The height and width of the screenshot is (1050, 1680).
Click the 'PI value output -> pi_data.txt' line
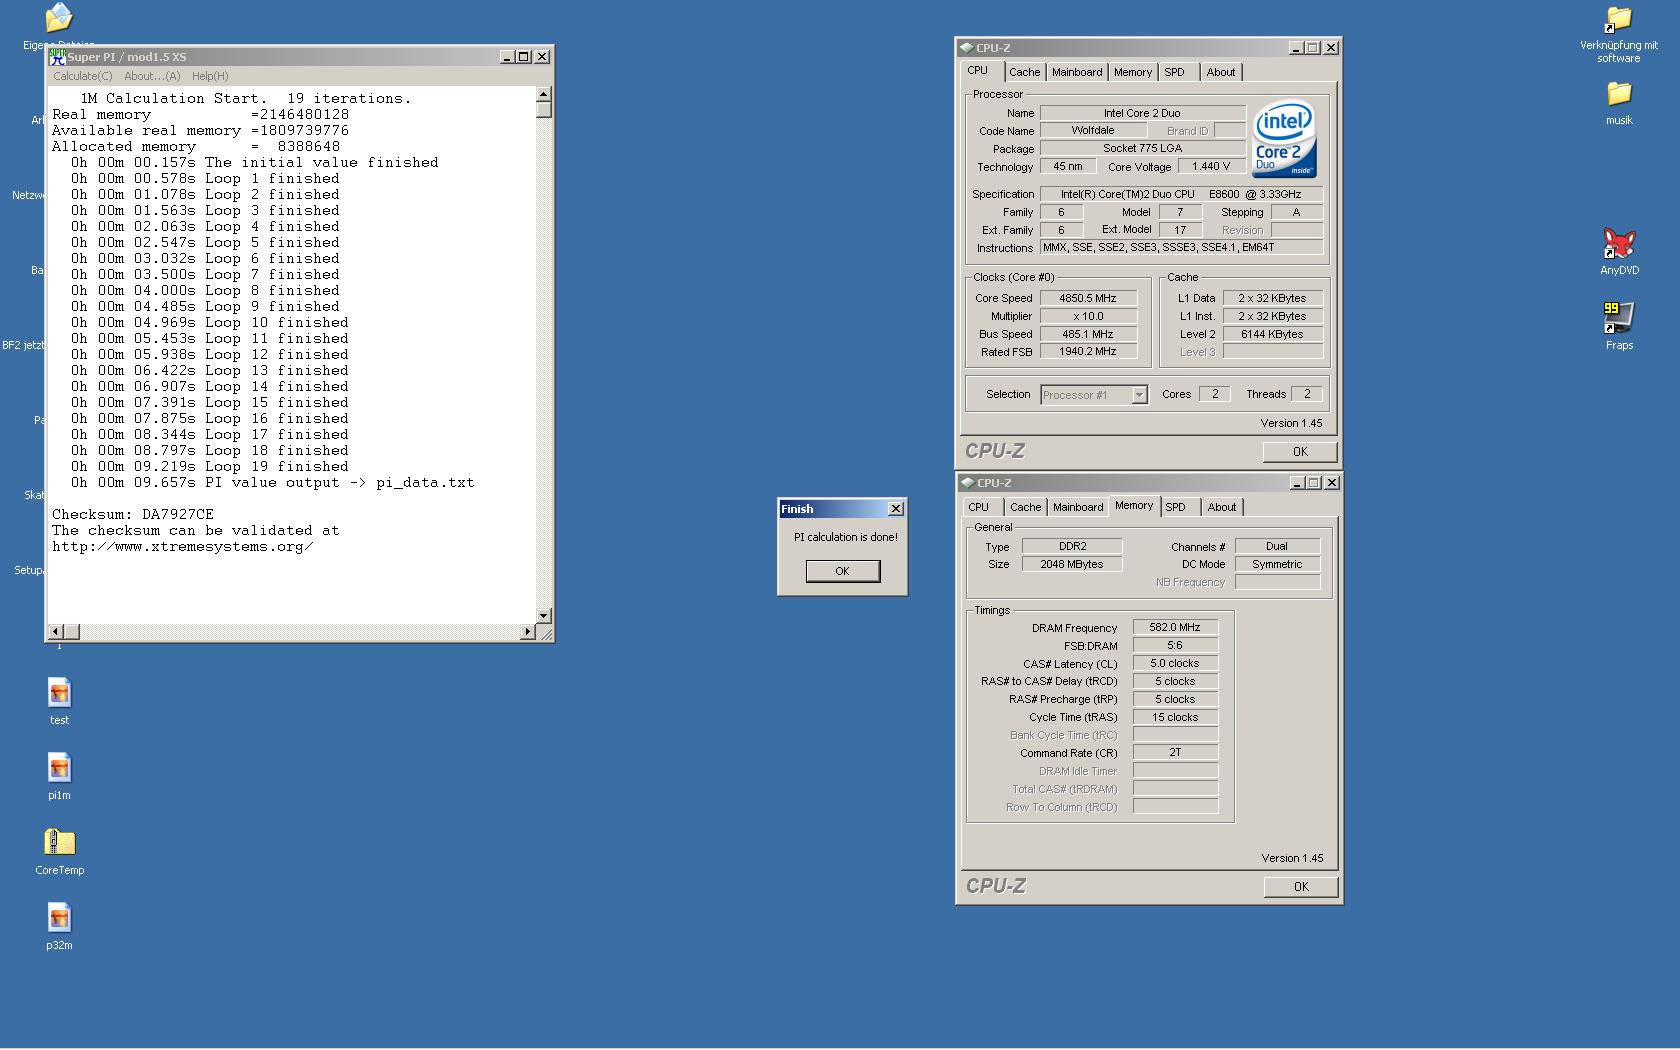click(x=273, y=482)
